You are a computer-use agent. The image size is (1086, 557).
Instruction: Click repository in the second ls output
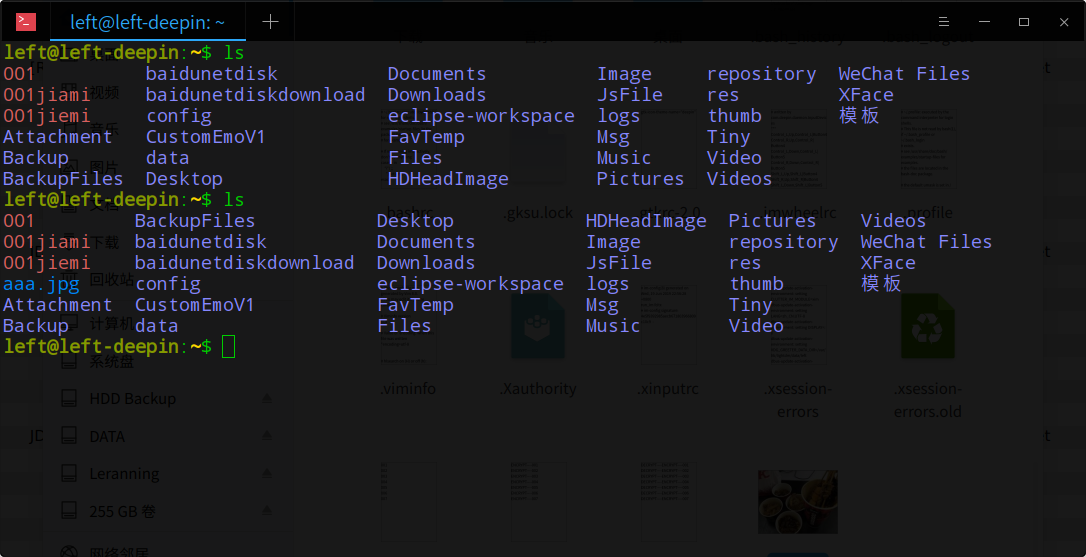pyautogui.click(x=783, y=242)
